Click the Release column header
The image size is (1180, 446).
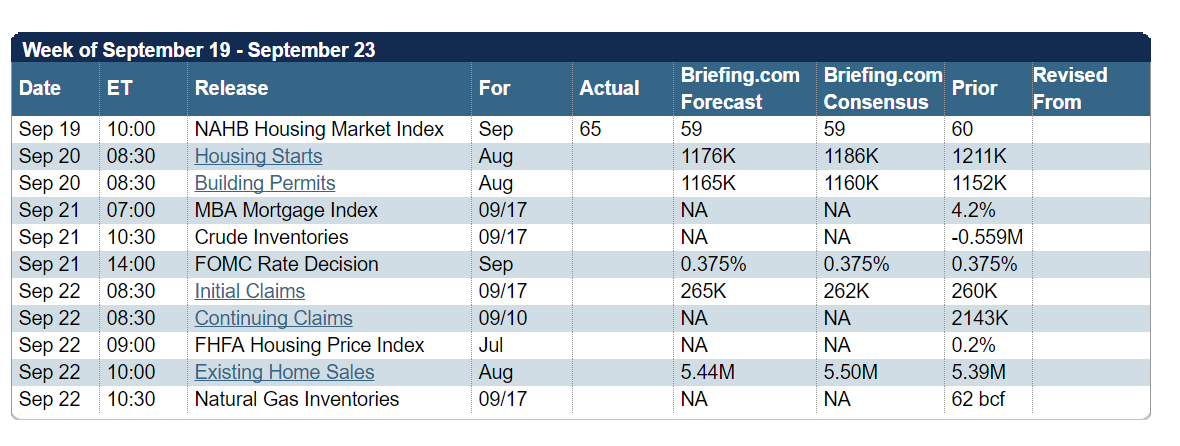231,88
